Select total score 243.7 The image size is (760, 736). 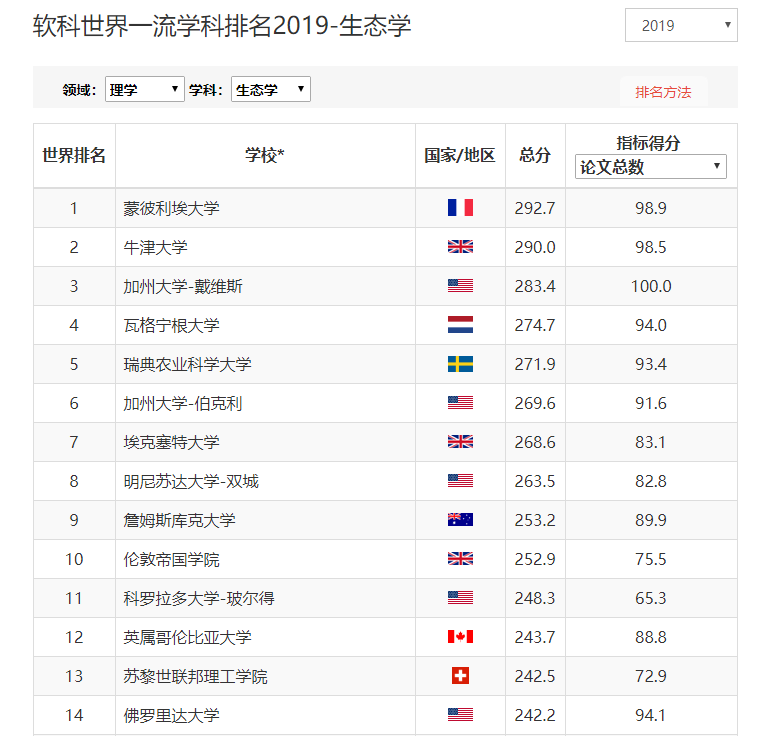(535, 637)
